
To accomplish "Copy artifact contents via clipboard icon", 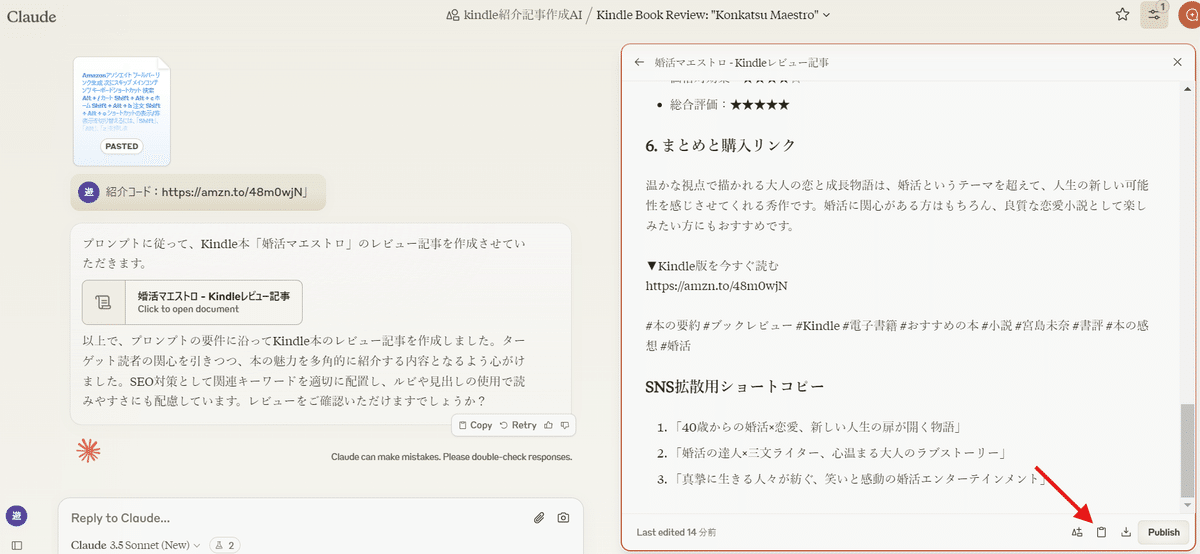I will [x=1101, y=532].
